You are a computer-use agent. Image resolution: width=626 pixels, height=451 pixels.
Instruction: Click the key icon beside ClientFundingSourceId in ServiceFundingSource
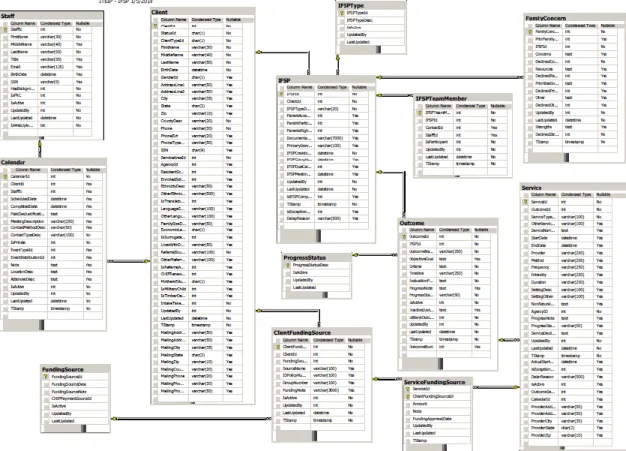tap(408, 396)
